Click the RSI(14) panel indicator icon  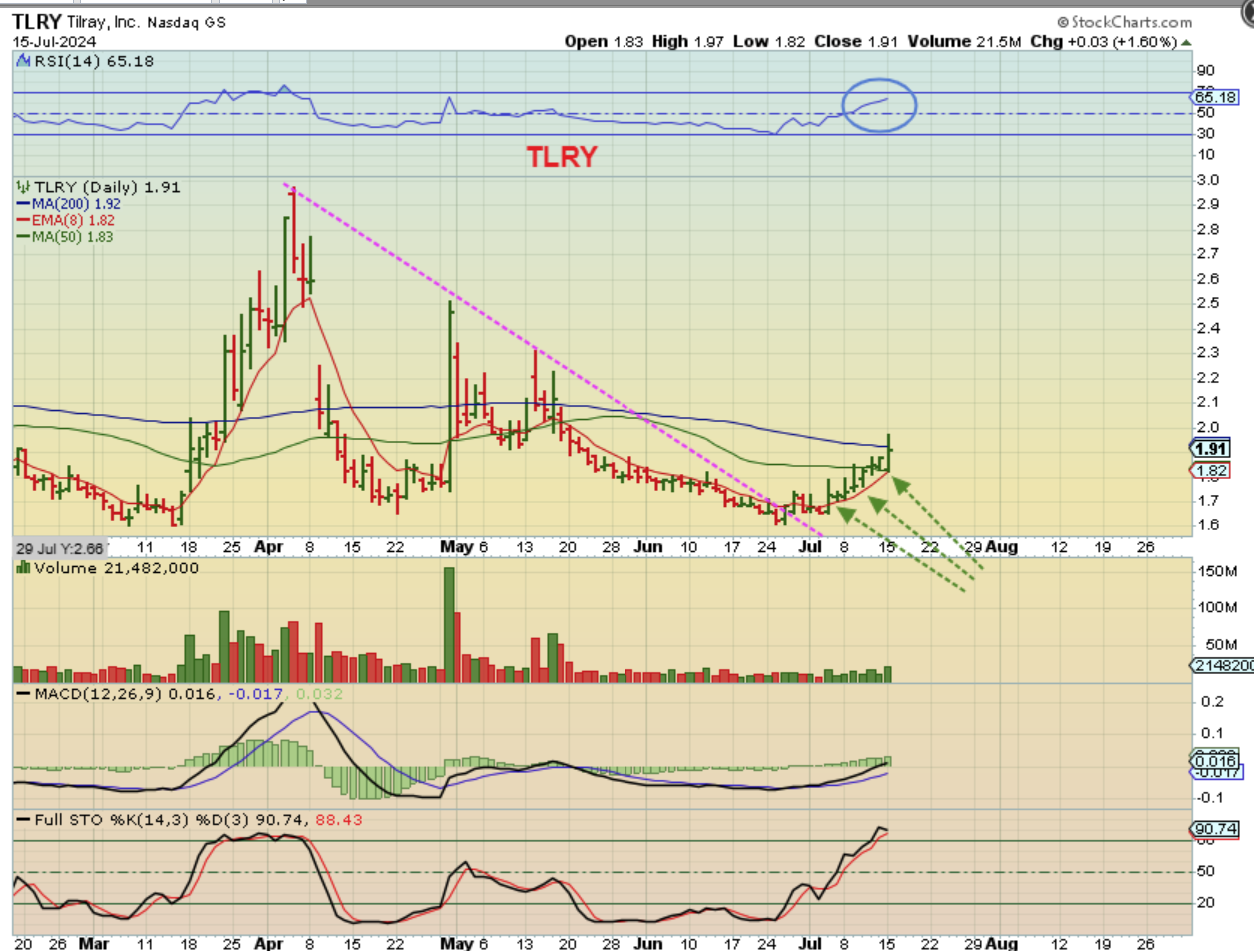[20, 62]
